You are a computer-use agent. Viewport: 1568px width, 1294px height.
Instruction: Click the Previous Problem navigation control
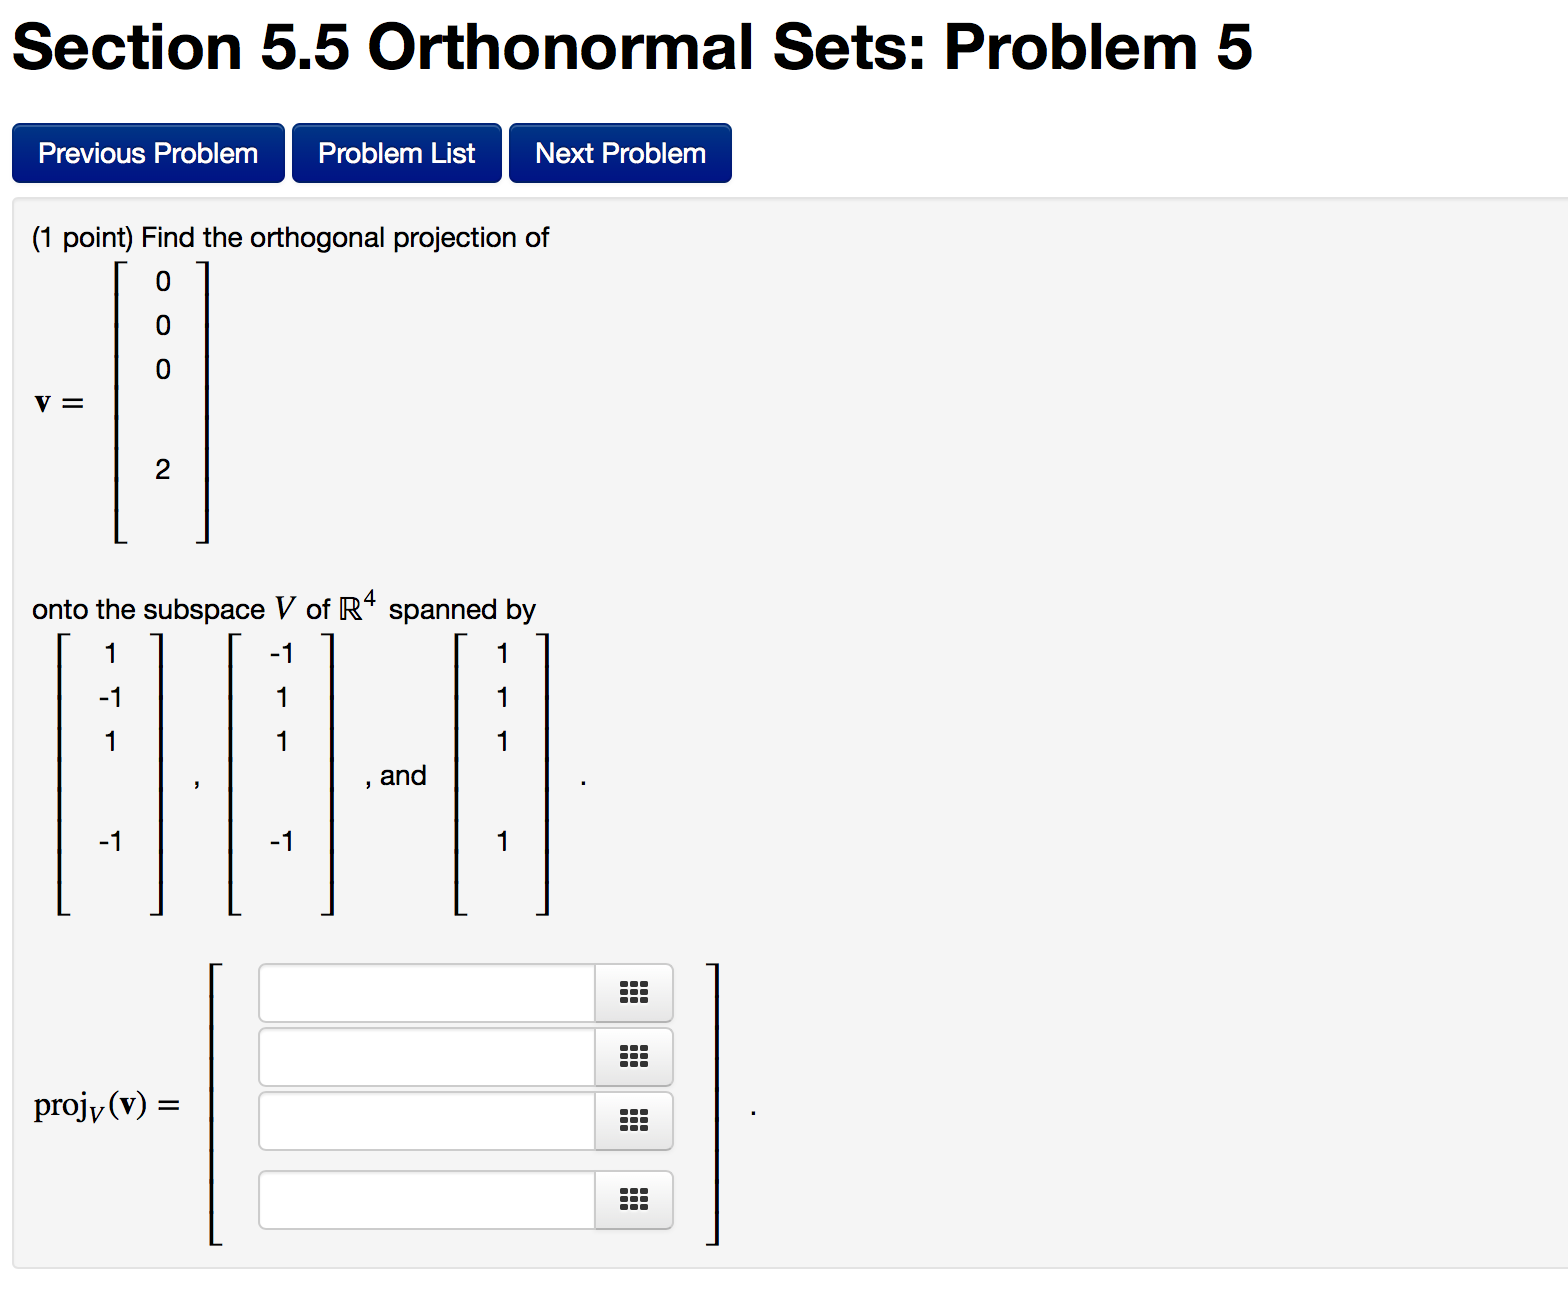pyautogui.click(x=147, y=152)
